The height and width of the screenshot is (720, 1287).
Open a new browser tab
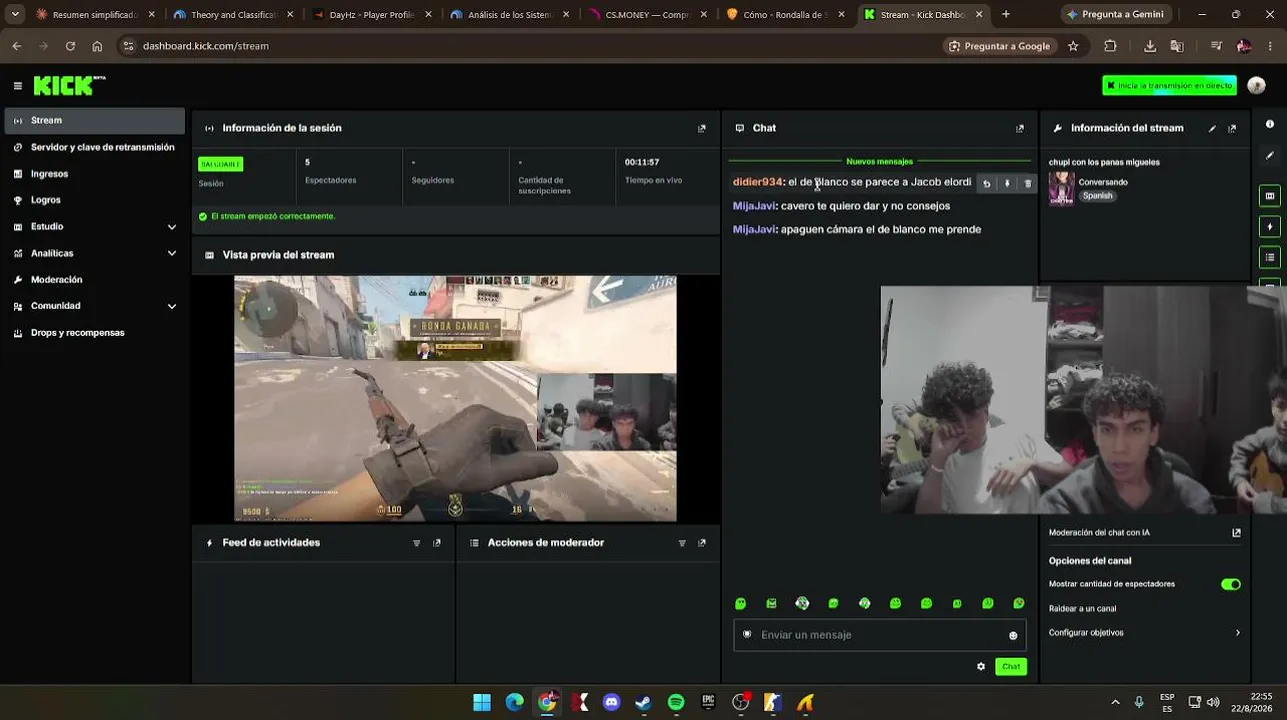[1005, 15]
